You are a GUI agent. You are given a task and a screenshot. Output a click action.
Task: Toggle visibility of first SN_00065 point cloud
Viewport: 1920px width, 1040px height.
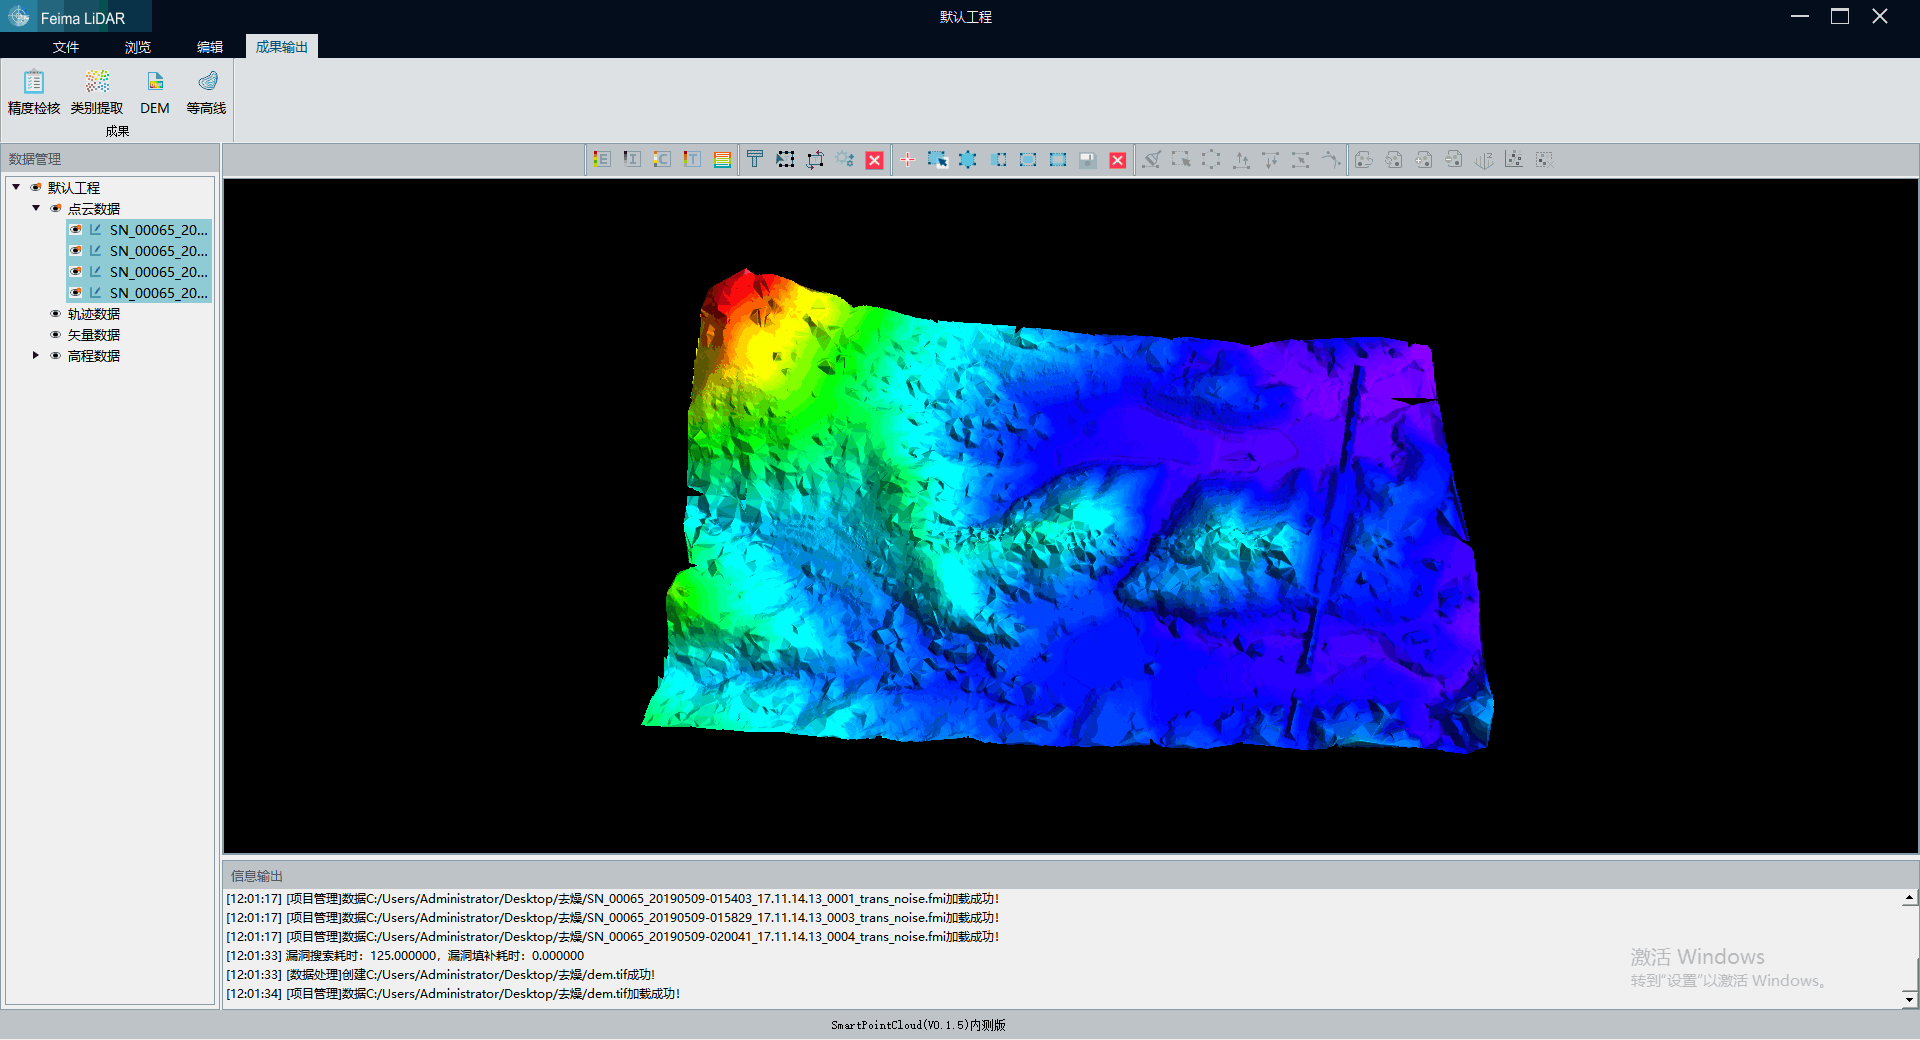tap(76, 229)
